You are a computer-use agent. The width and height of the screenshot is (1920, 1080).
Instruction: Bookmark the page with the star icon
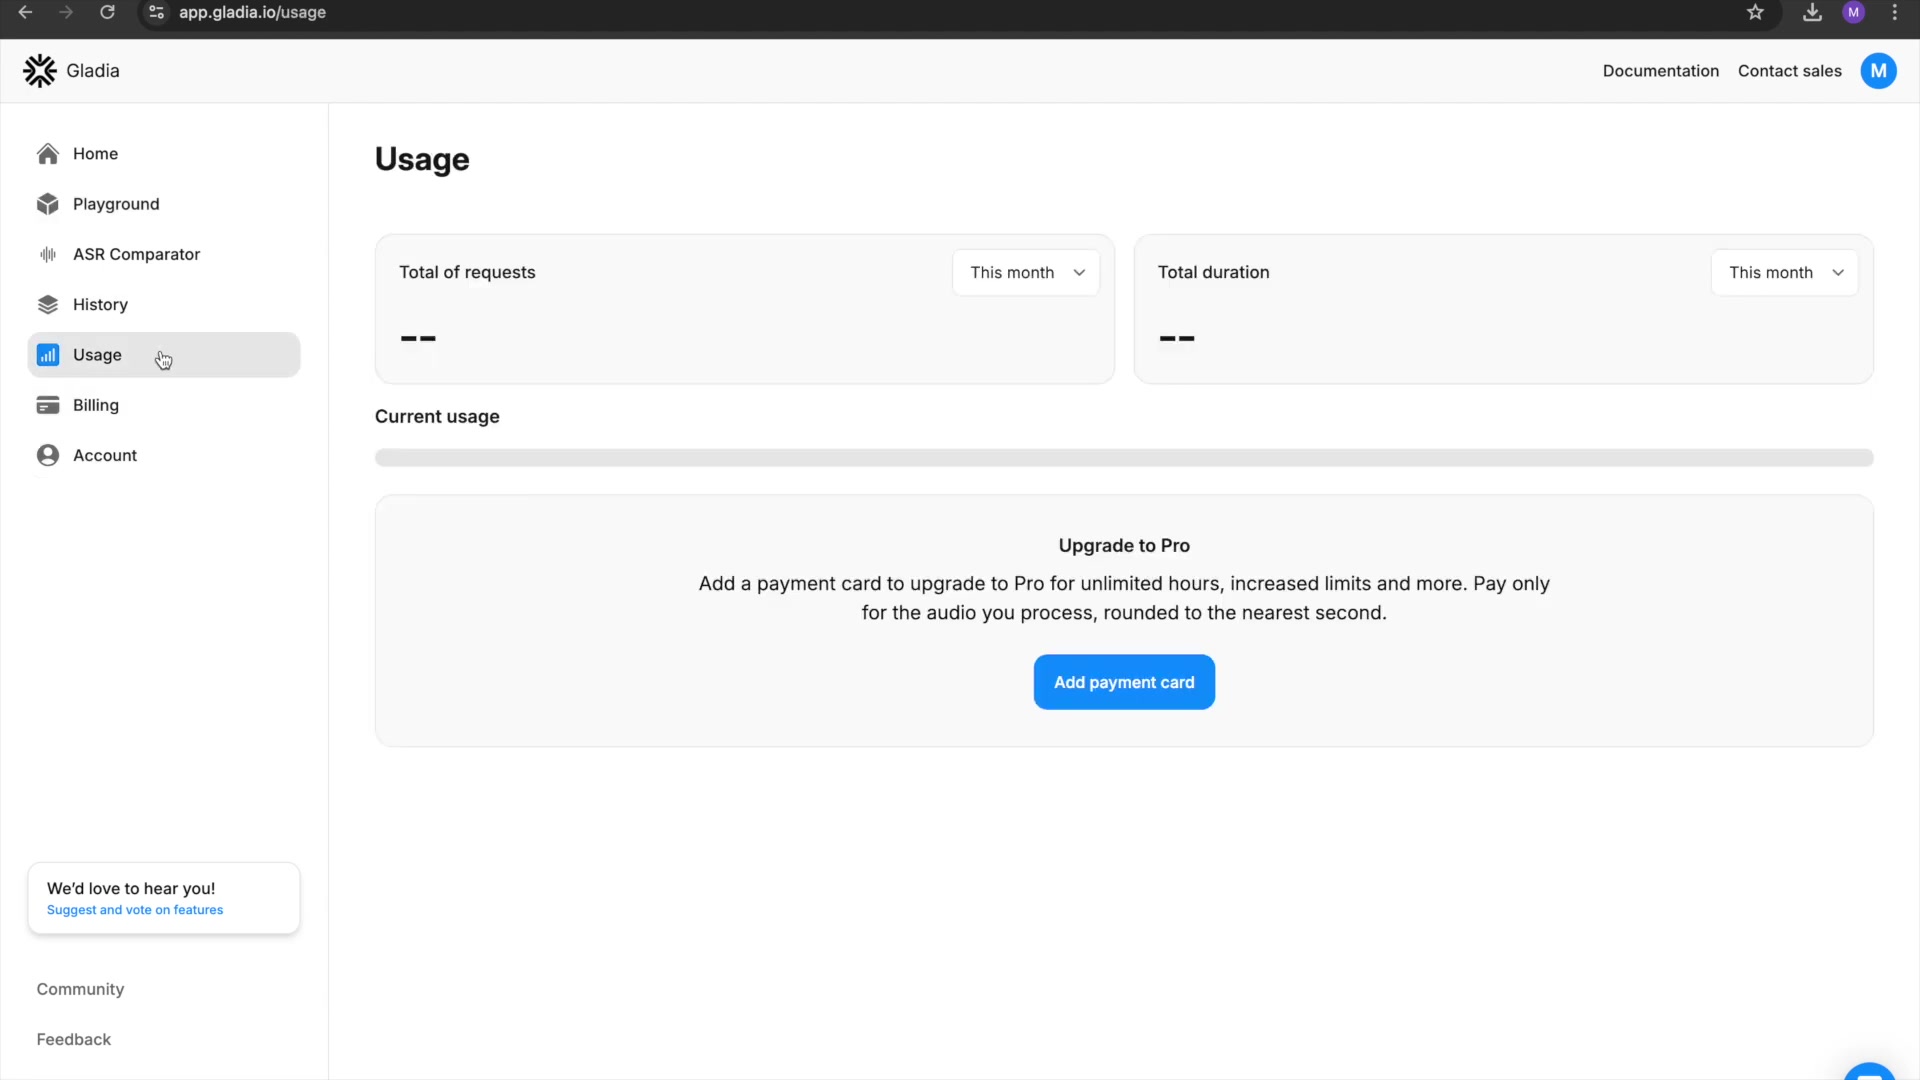[1755, 13]
